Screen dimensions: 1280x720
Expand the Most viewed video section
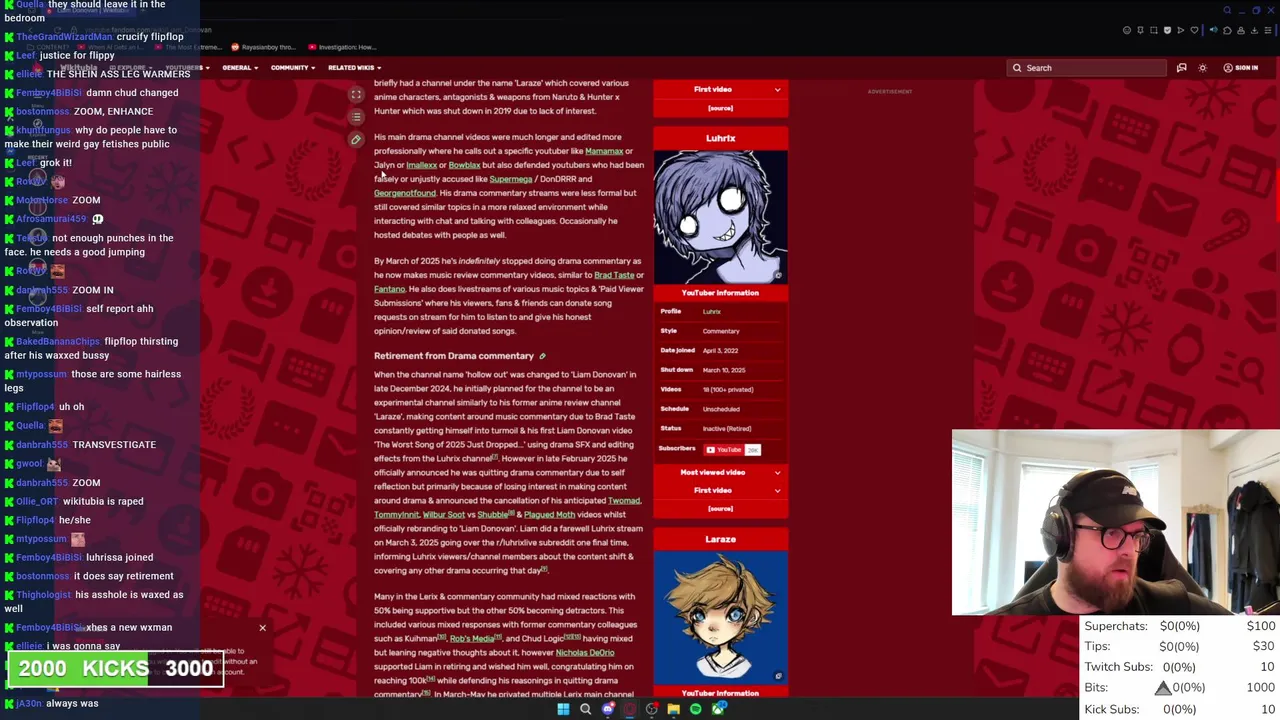click(x=720, y=472)
